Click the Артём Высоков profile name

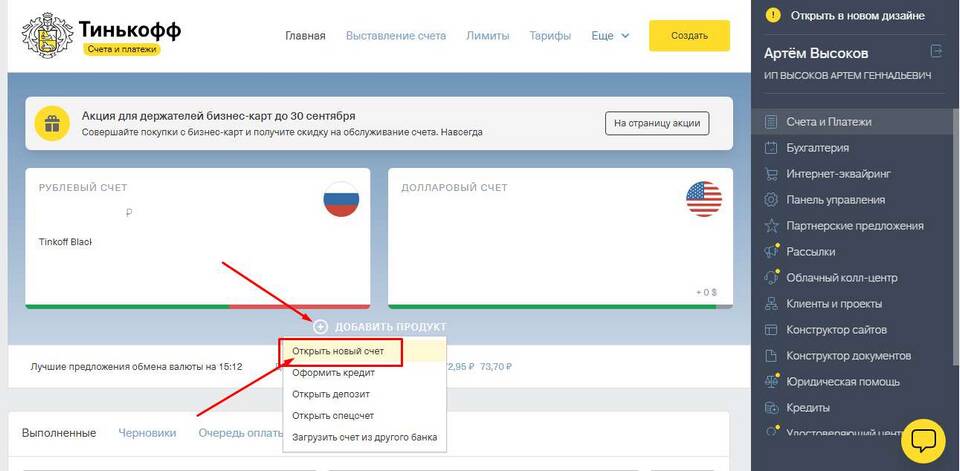click(816, 53)
